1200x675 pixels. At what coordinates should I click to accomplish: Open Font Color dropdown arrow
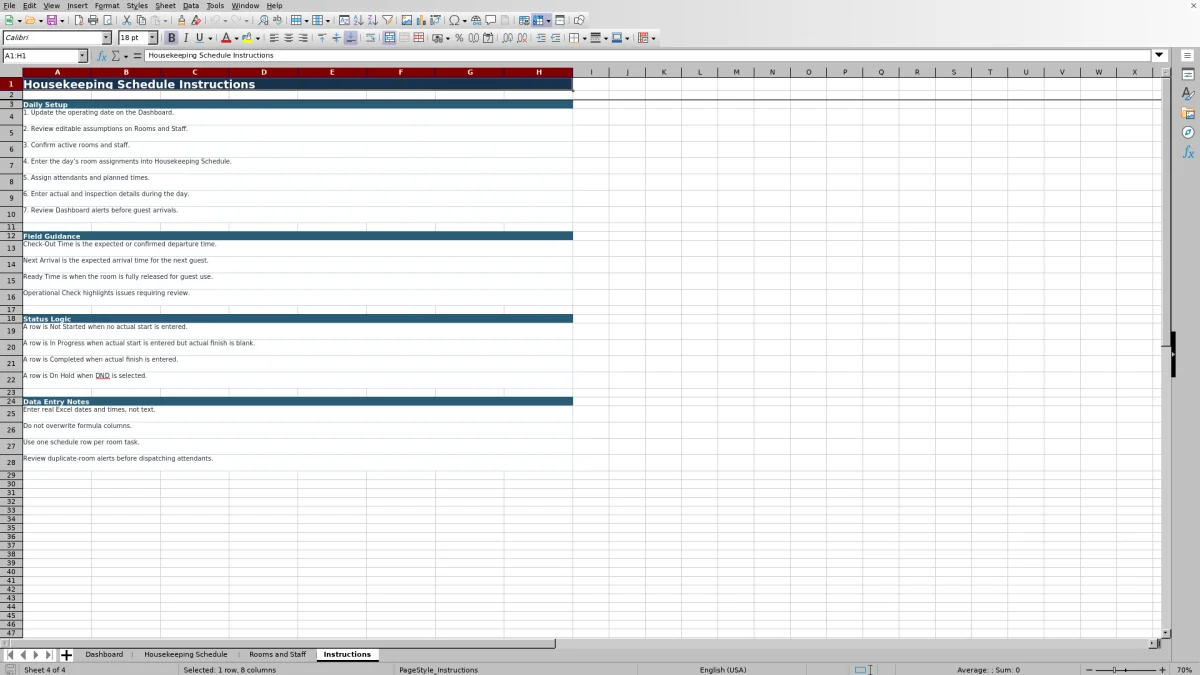click(237, 38)
